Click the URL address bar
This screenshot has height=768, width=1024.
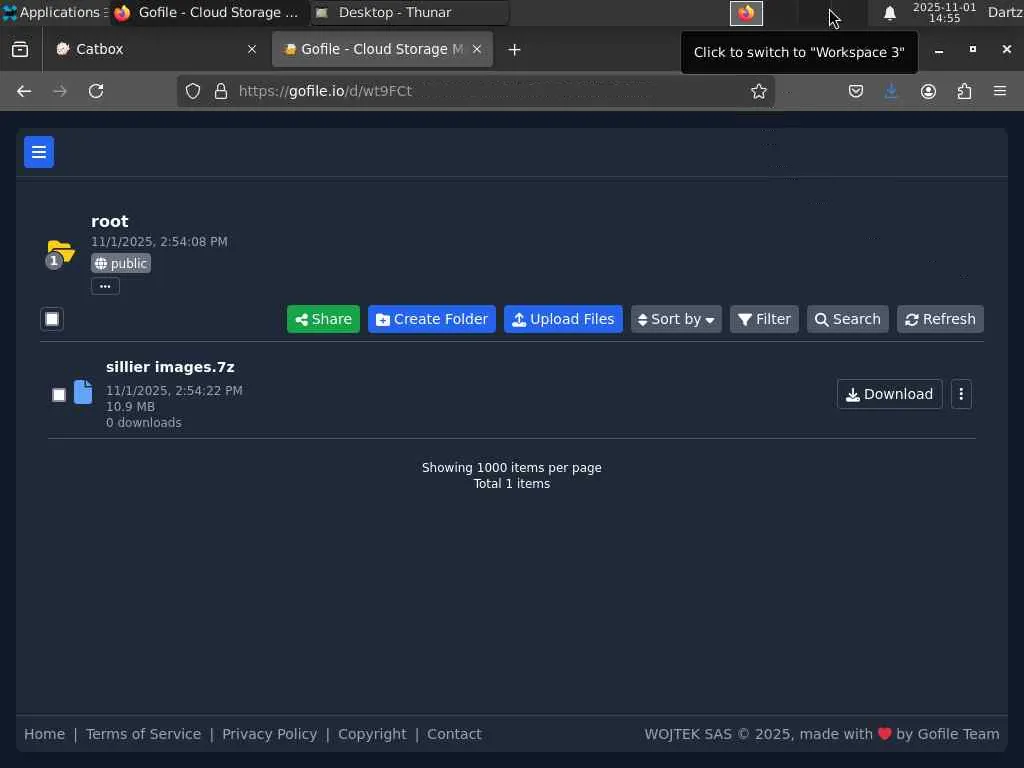[x=476, y=91]
